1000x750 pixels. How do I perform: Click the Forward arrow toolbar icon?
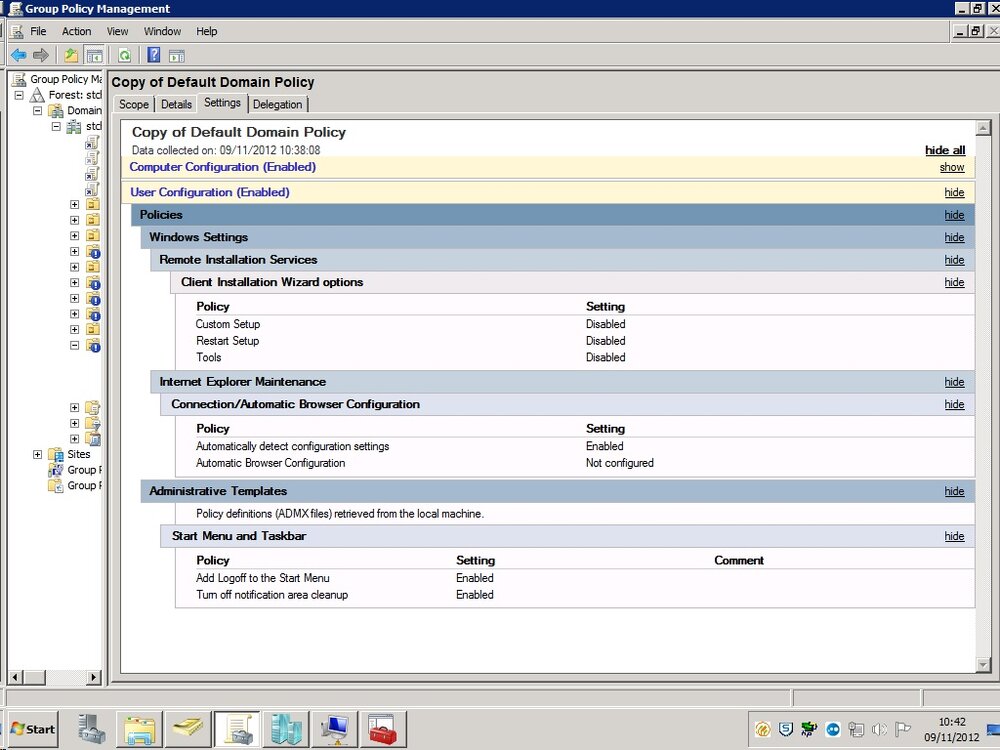[41, 55]
